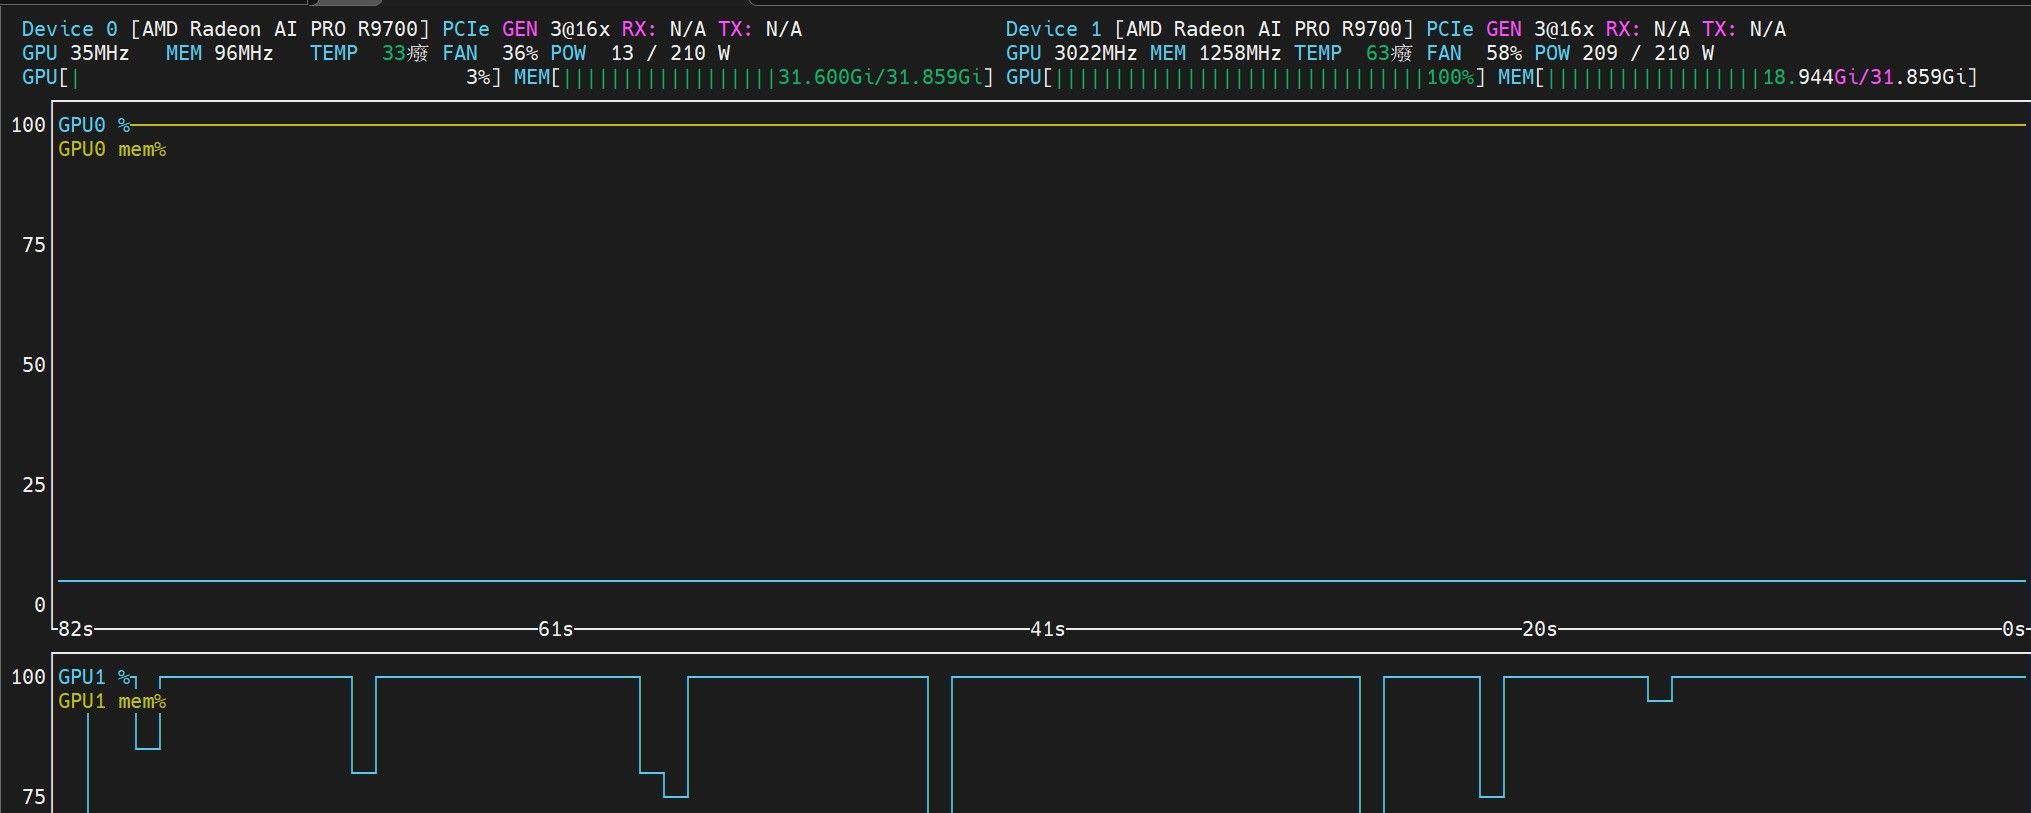Click the 75 y-axis label of the GPU1 chart

(34, 797)
